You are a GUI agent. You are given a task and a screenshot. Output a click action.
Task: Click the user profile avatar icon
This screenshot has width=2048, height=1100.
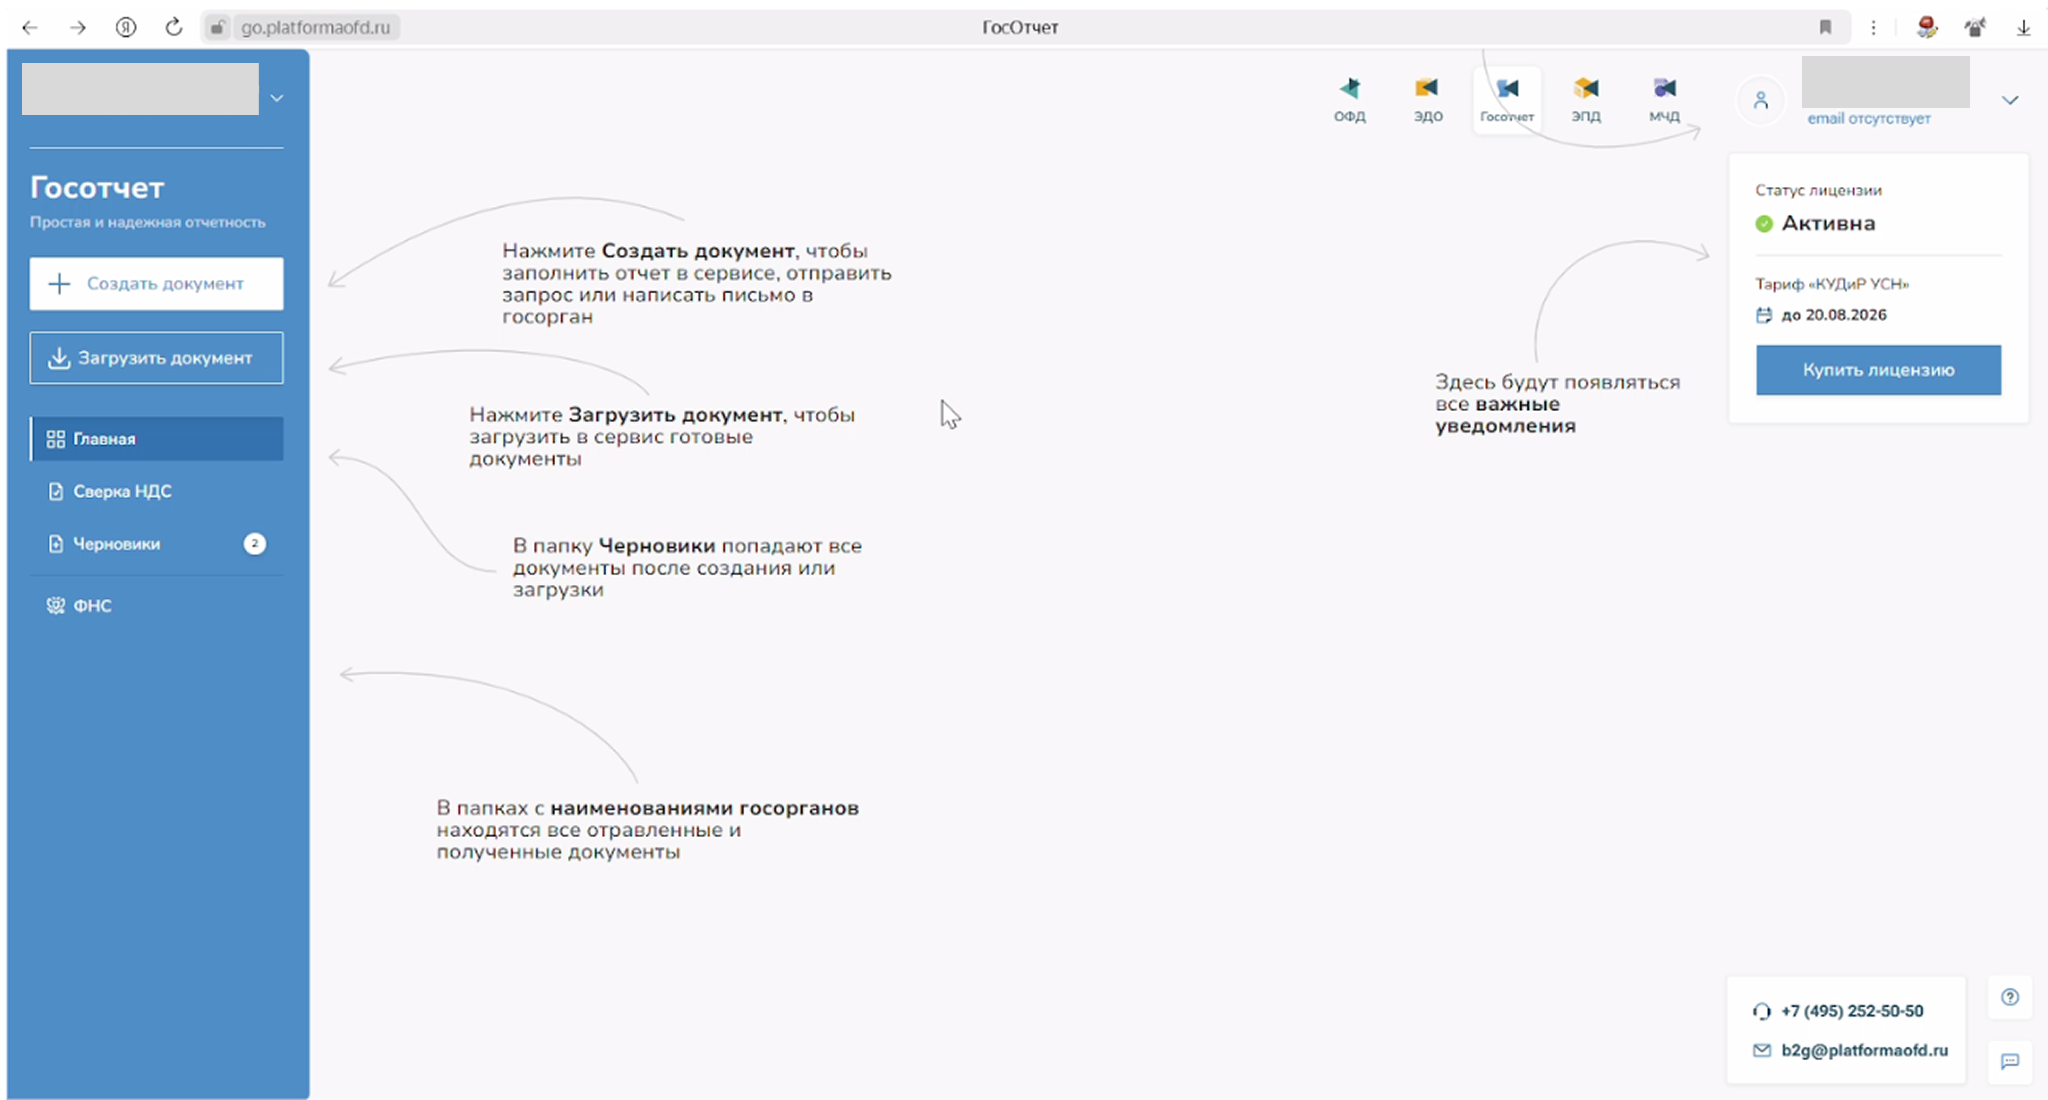tap(1761, 100)
